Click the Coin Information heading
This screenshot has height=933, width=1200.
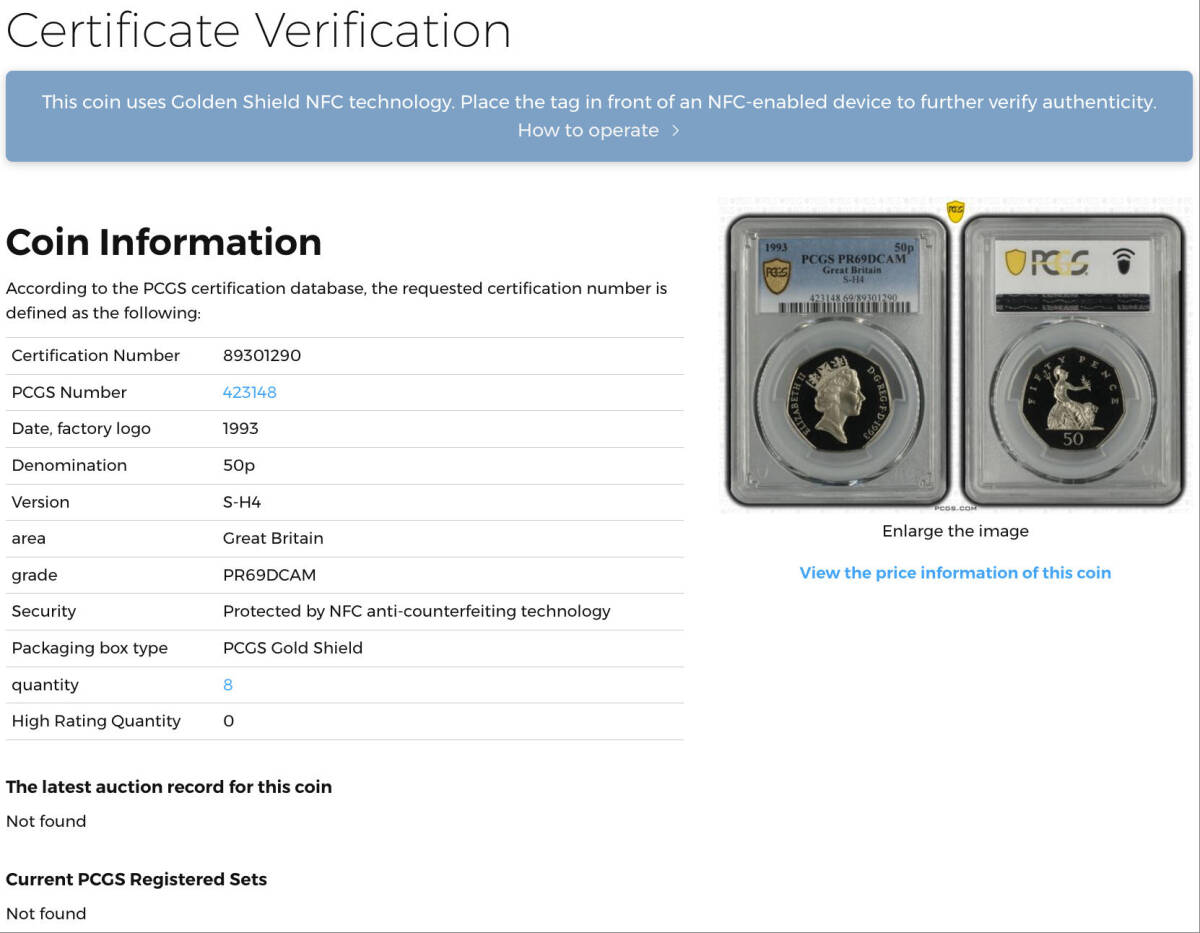pos(164,242)
